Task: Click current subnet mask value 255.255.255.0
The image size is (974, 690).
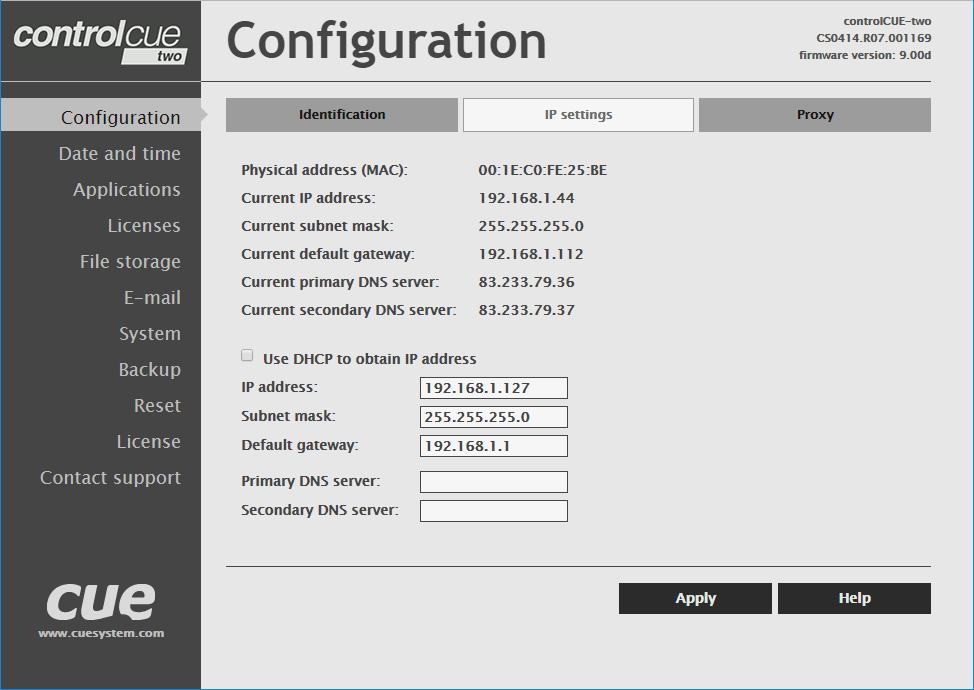Action: tap(530, 226)
